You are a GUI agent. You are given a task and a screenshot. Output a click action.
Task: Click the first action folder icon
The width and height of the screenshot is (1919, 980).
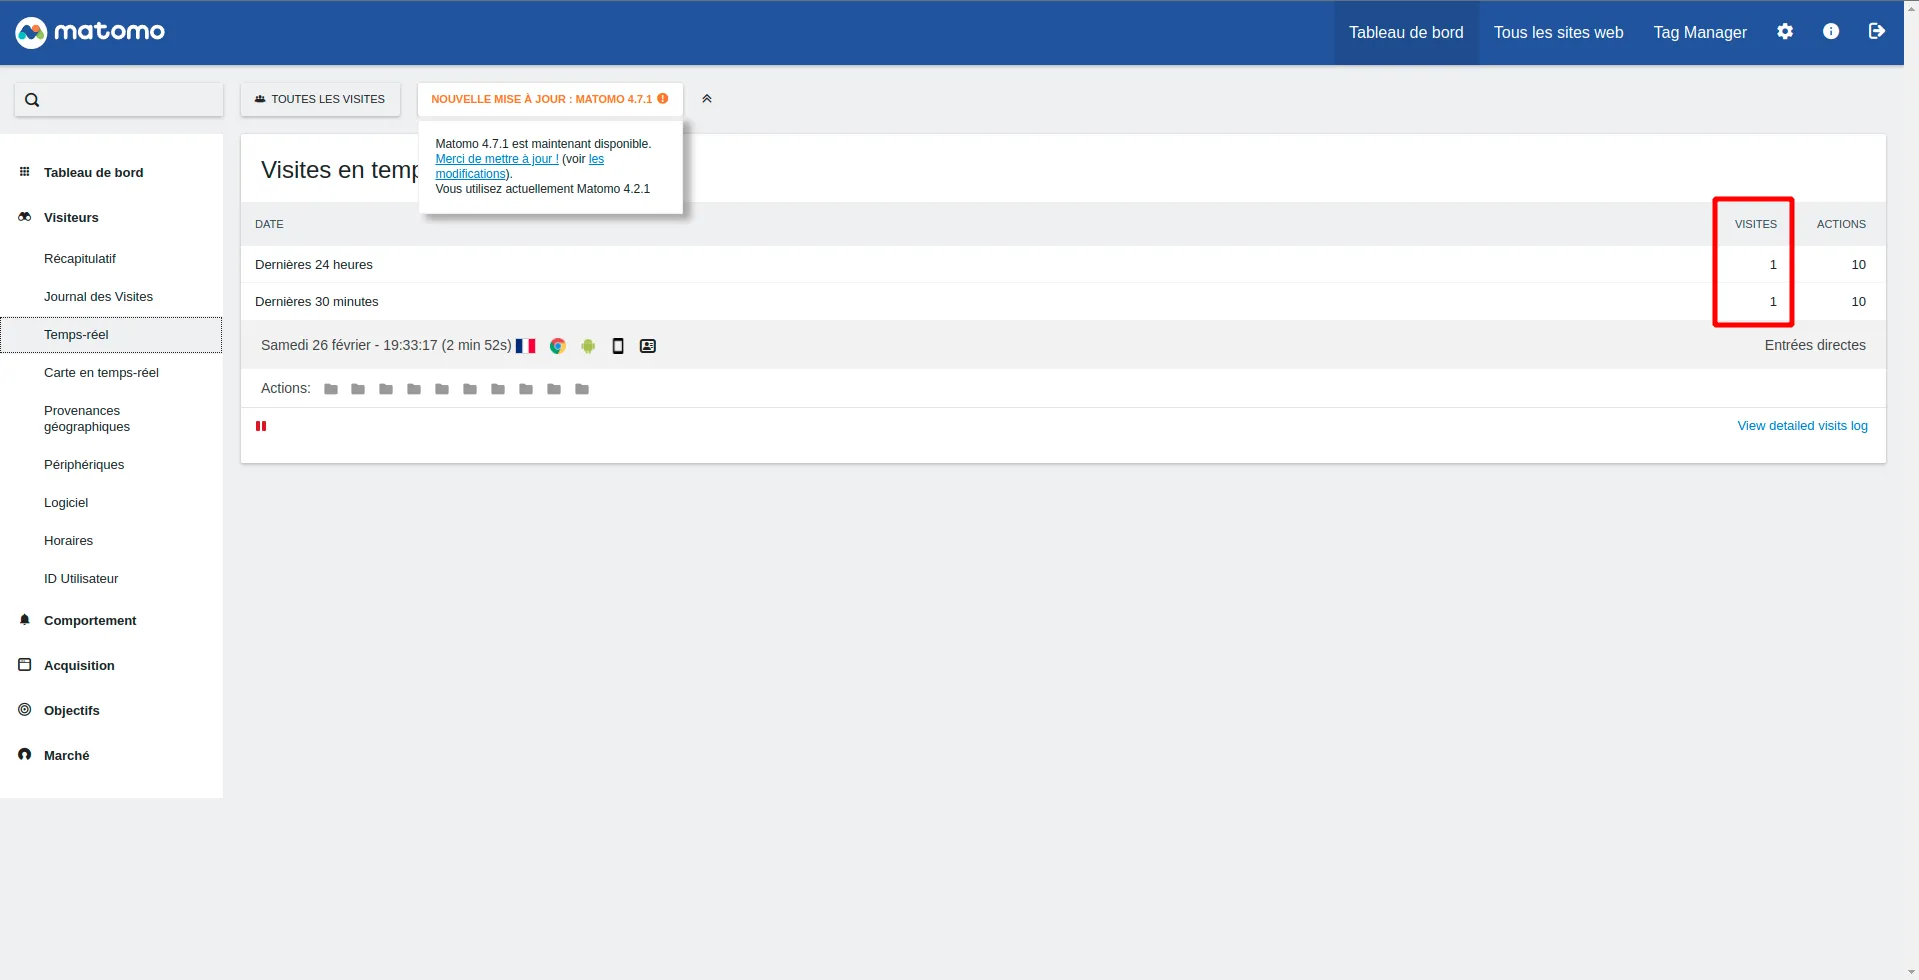pos(331,389)
